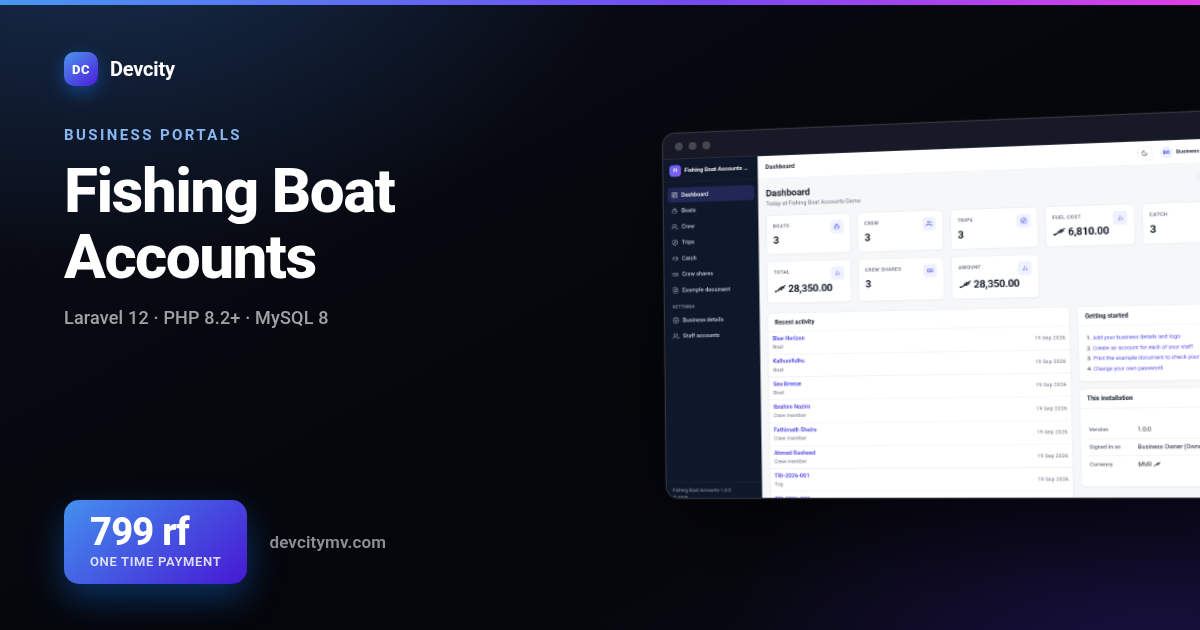Viewport: 1200px width, 630px height.
Task: Click 'Create an account for each' link
Action: [1145, 347]
